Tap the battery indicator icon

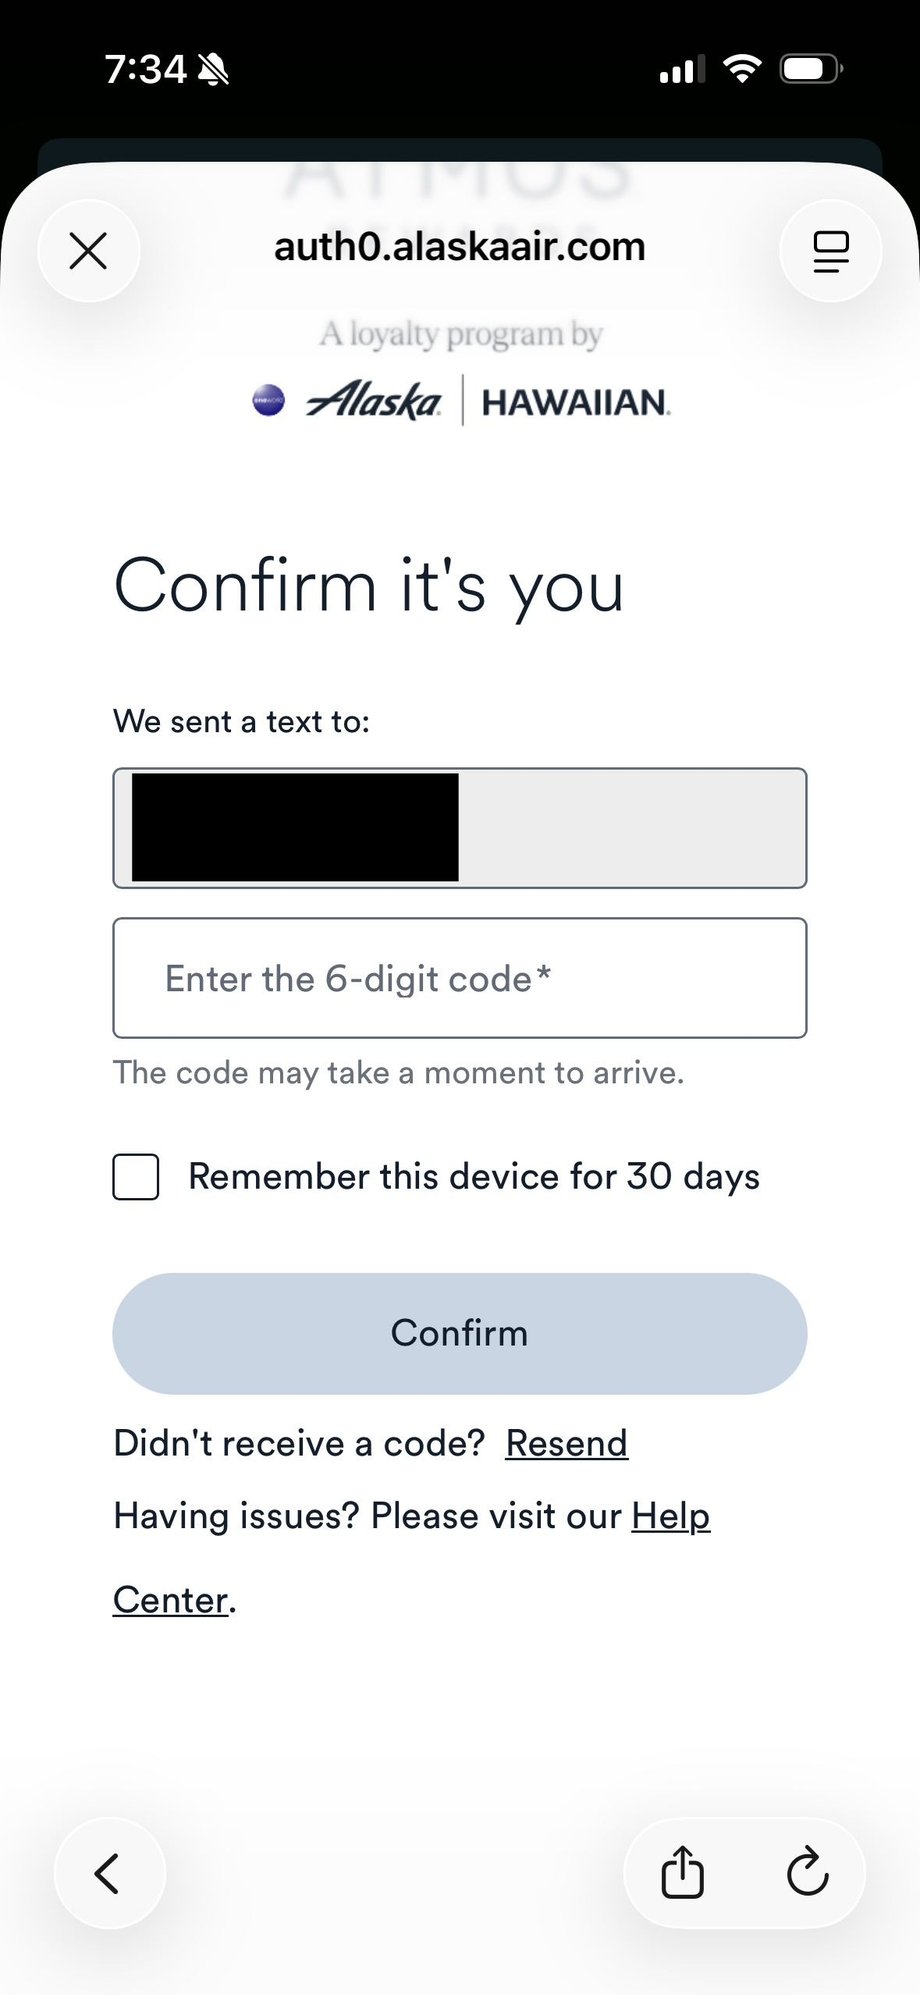click(812, 69)
